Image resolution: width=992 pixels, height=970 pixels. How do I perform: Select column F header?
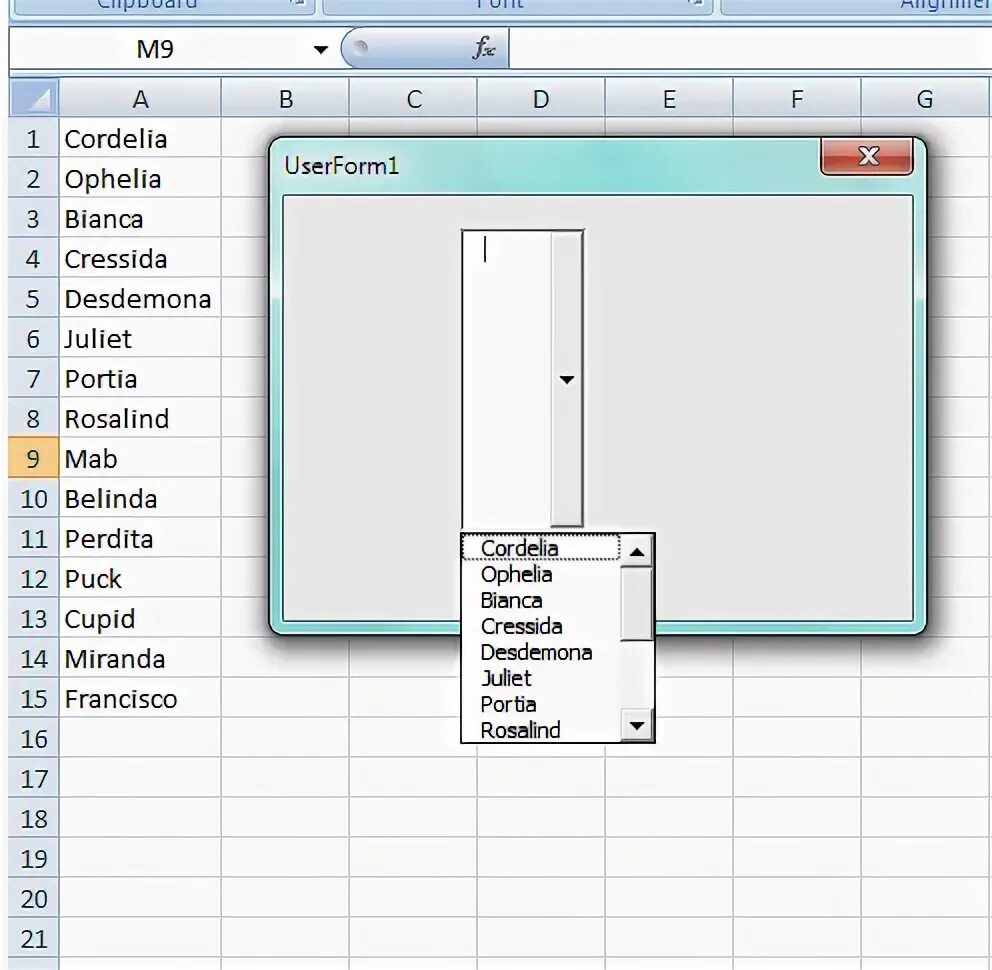point(797,99)
